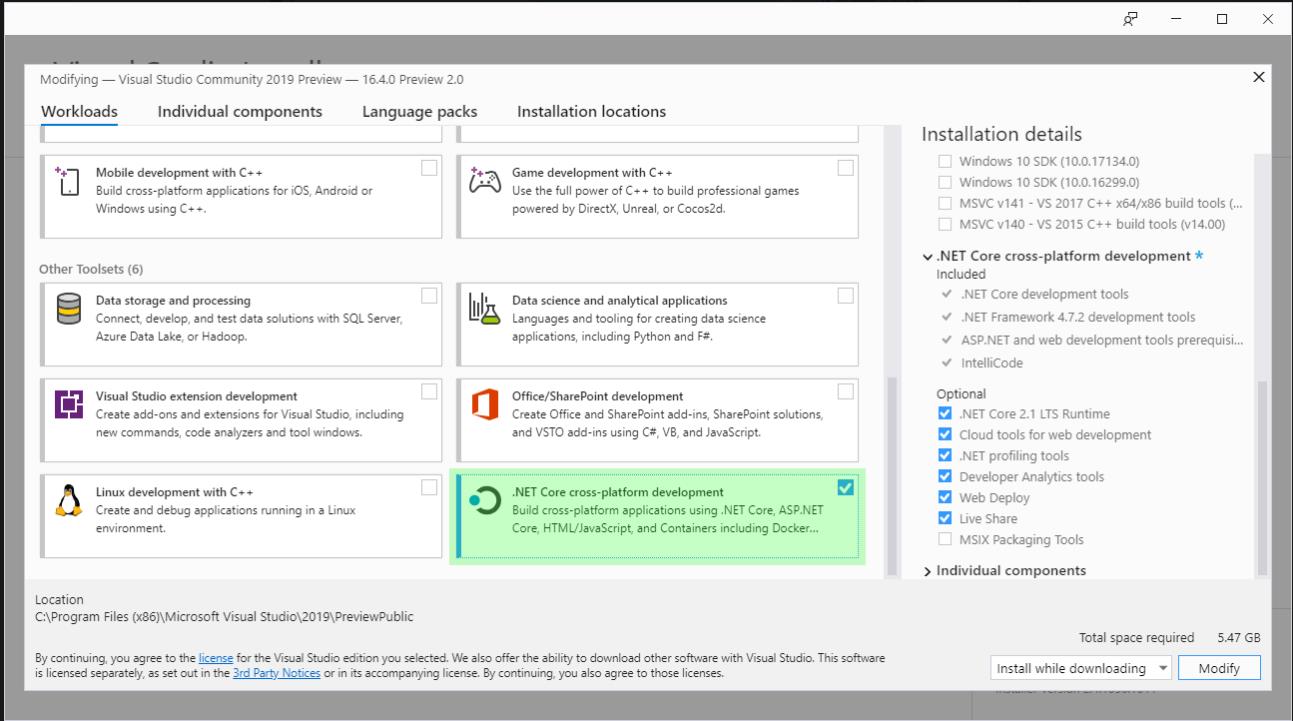This screenshot has width=1293, height=721.
Task: Open the 3rd Party Notices link
Action: (x=277, y=673)
